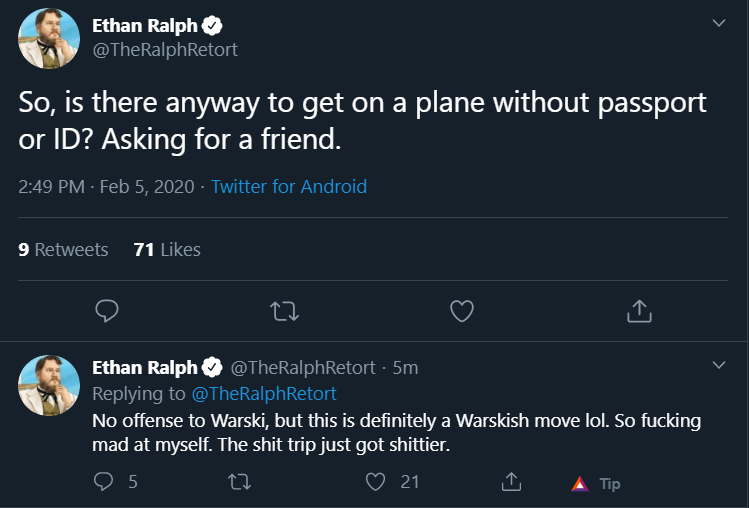Open Ethan Ralph's avatar on main tweet
This screenshot has height=508, width=749.
(49, 38)
